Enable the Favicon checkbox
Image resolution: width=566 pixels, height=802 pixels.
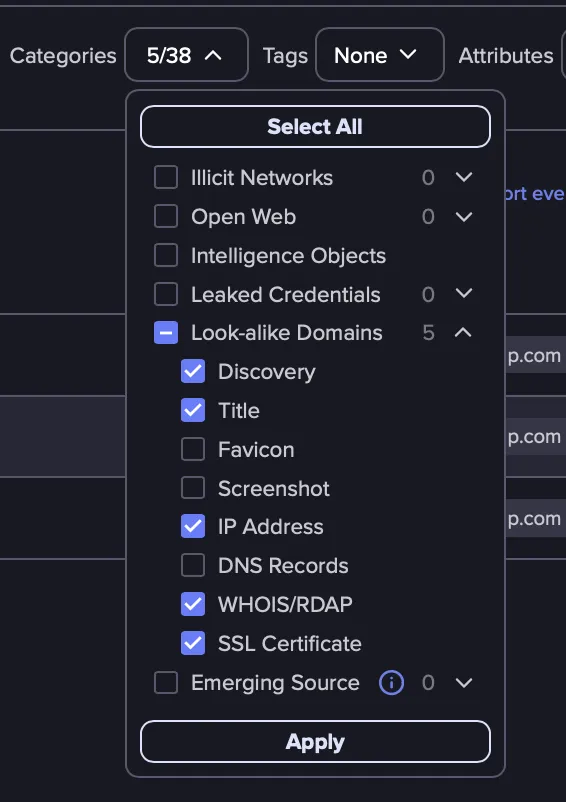[x=193, y=449]
